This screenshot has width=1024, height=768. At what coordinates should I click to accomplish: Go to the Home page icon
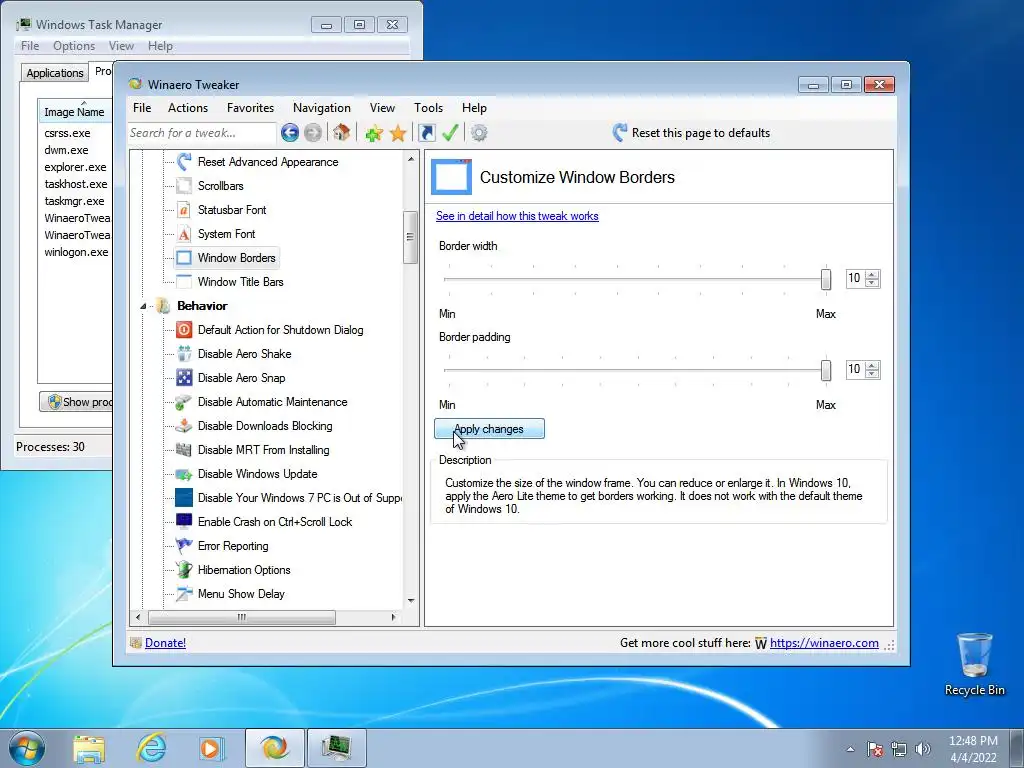341,133
